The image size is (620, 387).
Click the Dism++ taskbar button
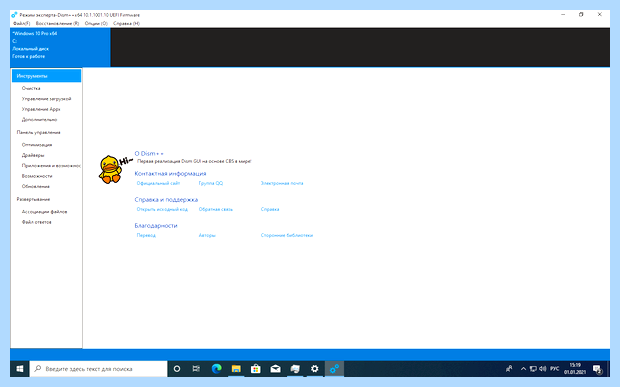tap(334, 369)
